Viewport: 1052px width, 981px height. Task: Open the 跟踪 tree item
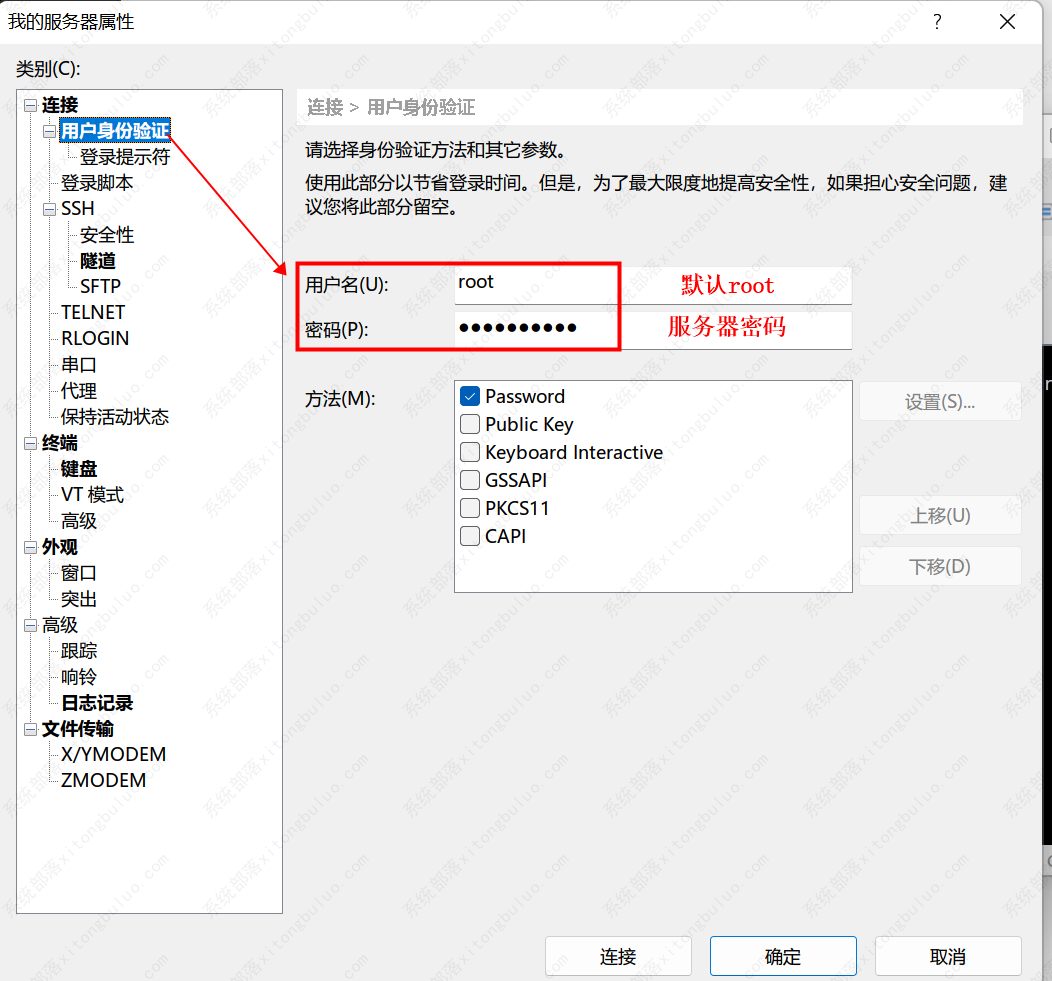pos(78,651)
